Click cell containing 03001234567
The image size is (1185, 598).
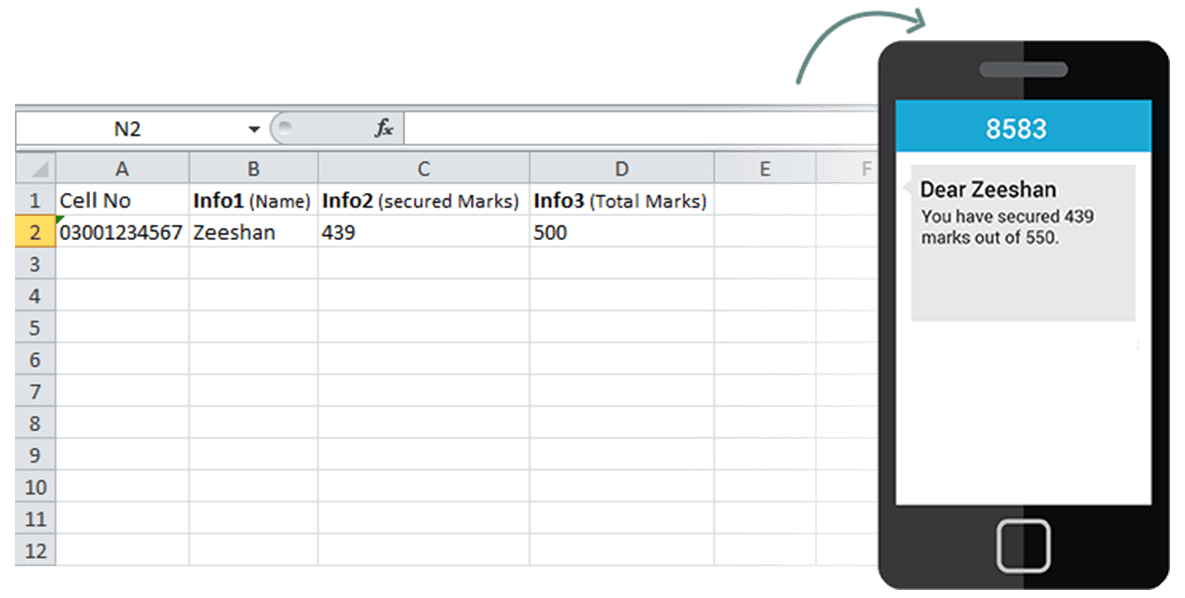click(x=122, y=233)
